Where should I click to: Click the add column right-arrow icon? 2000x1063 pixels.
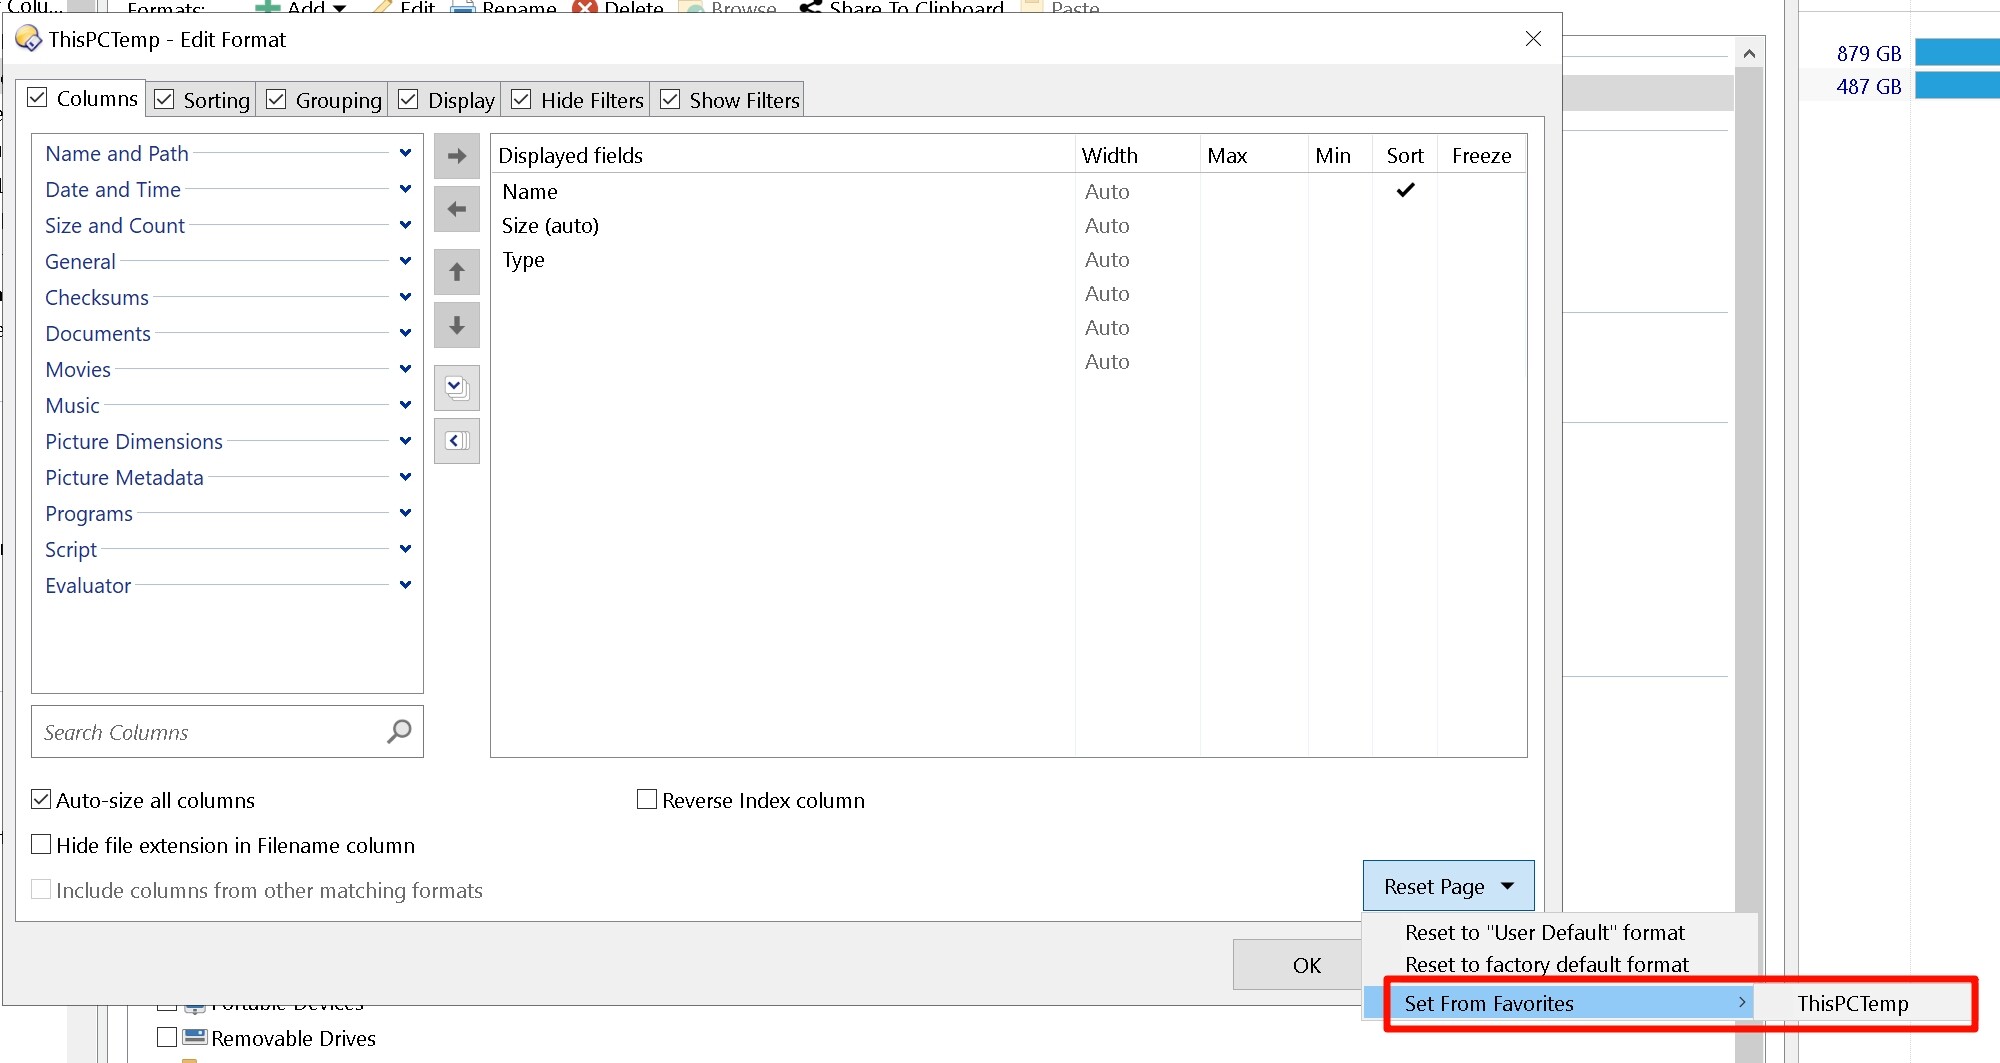(x=457, y=156)
